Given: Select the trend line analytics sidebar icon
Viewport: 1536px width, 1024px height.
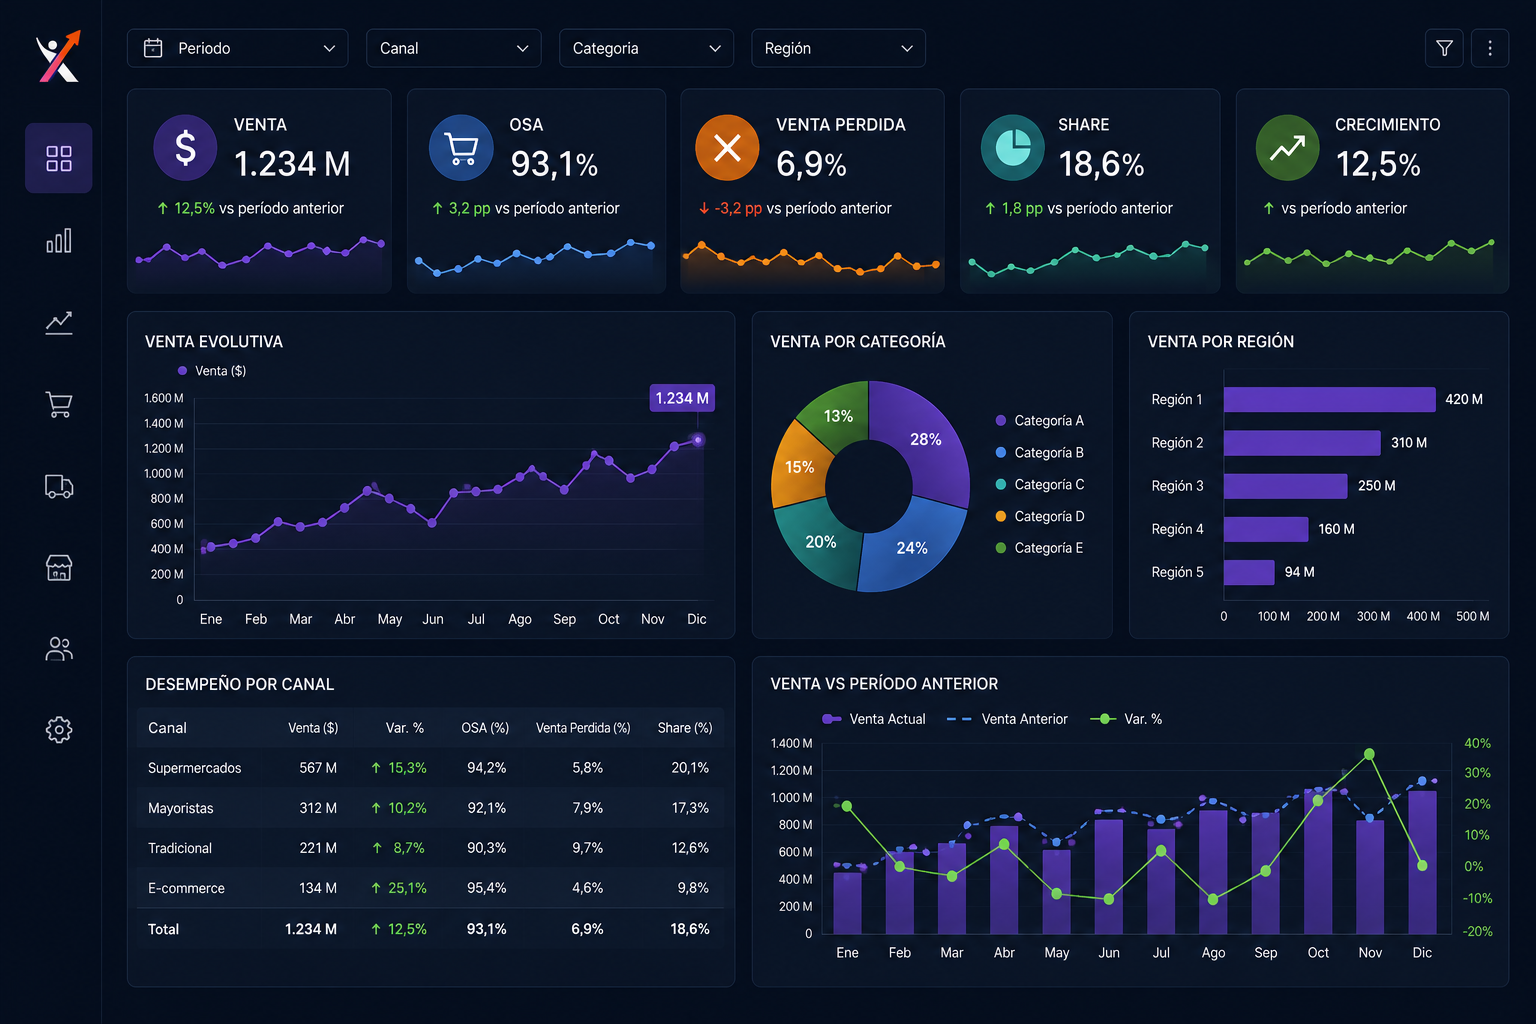Looking at the screenshot, I should (x=59, y=322).
